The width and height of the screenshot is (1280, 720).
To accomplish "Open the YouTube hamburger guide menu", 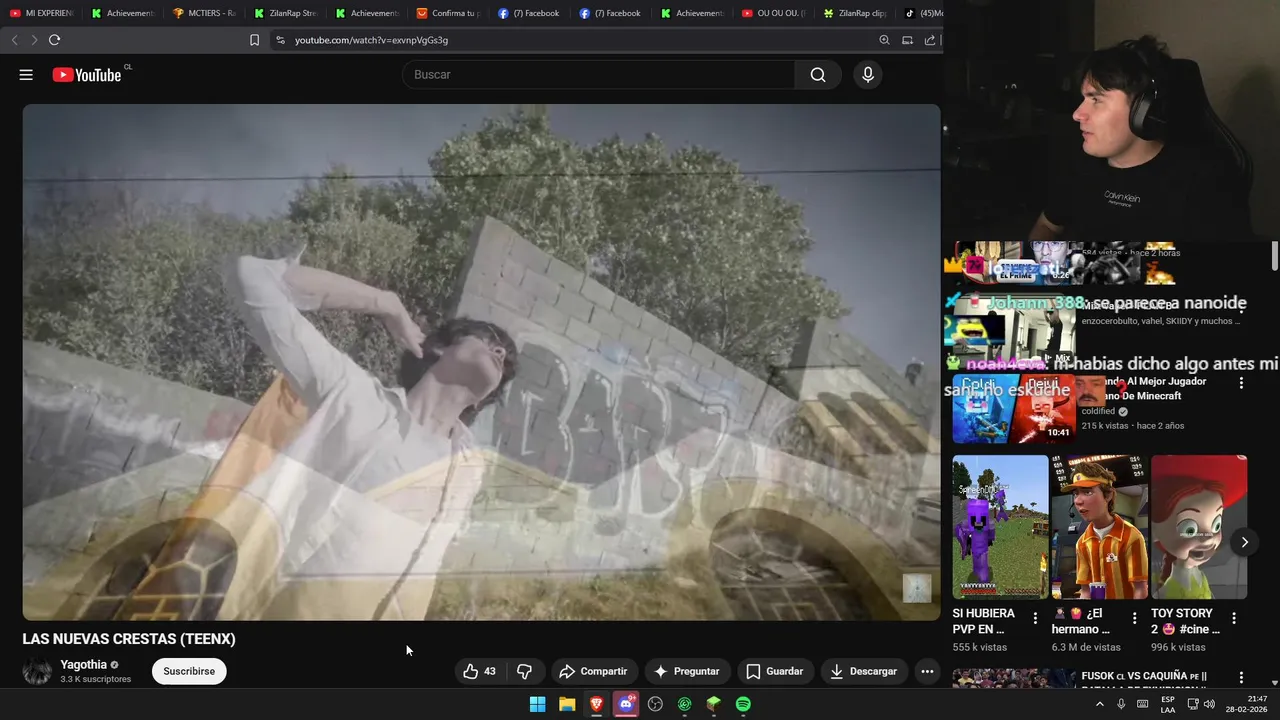I will click(x=26, y=75).
